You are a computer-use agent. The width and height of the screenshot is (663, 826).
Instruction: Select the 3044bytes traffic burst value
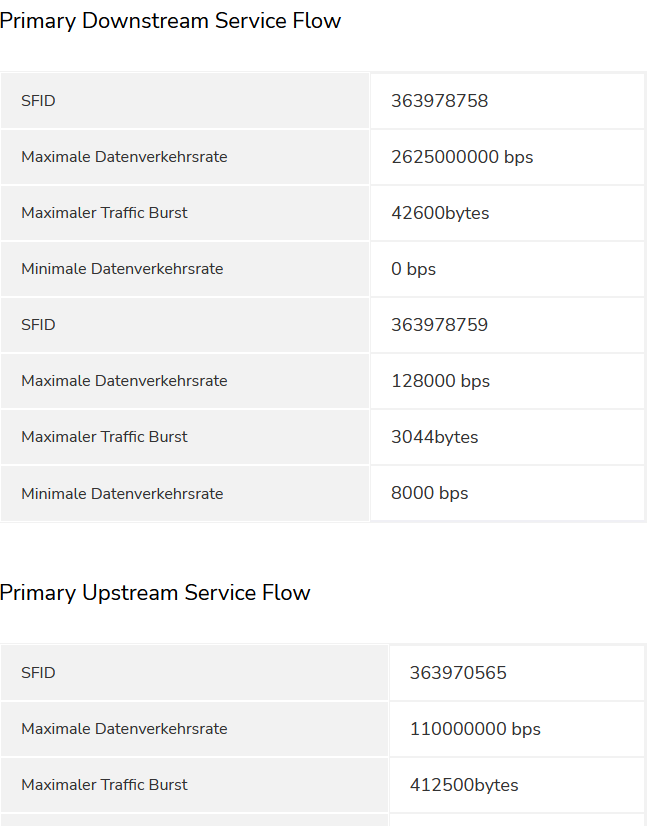[434, 437]
